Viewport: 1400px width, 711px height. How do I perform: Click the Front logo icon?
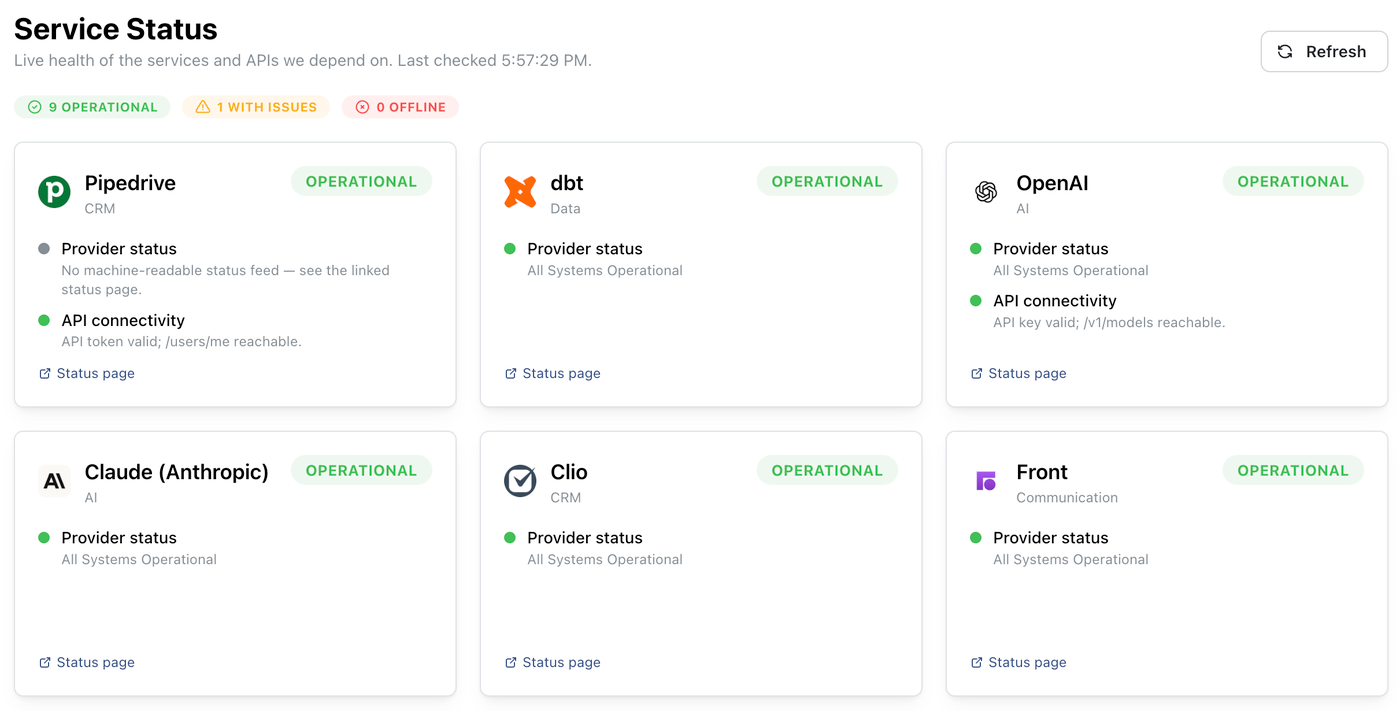pyautogui.click(x=986, y=481)
